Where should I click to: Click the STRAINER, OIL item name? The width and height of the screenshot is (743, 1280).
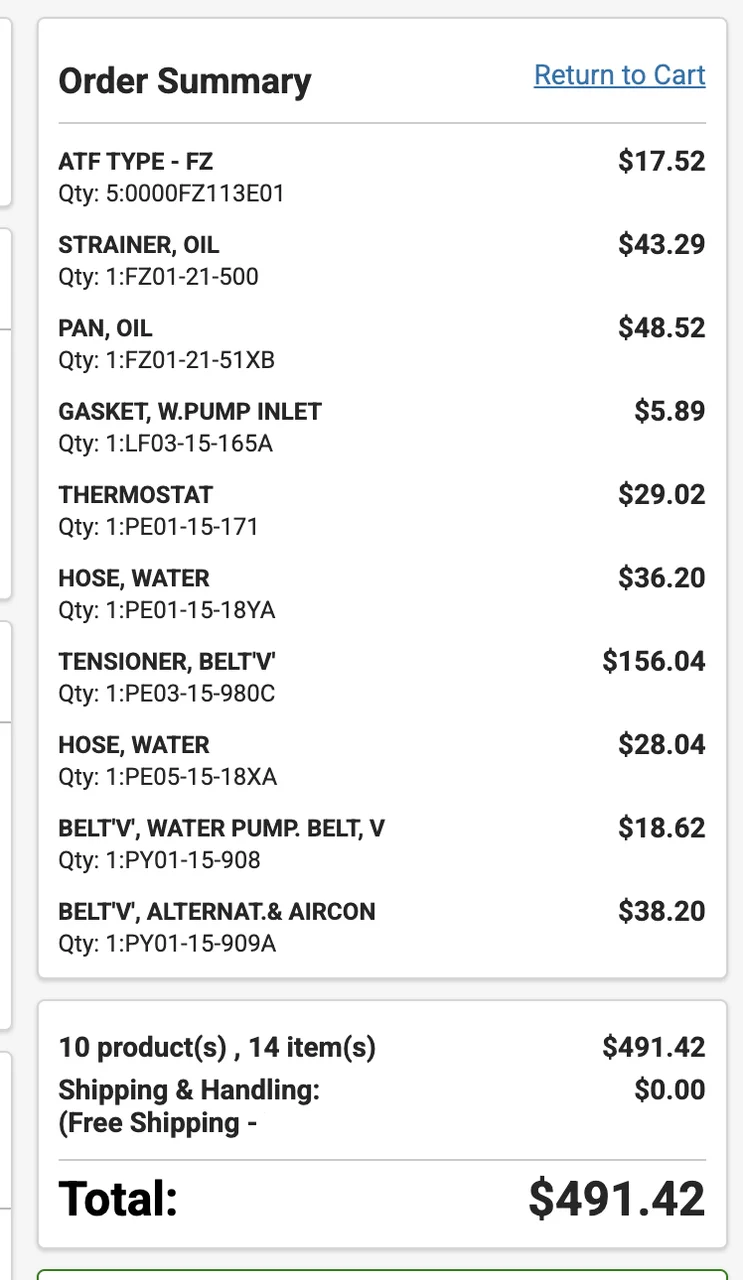click(138, 245)
